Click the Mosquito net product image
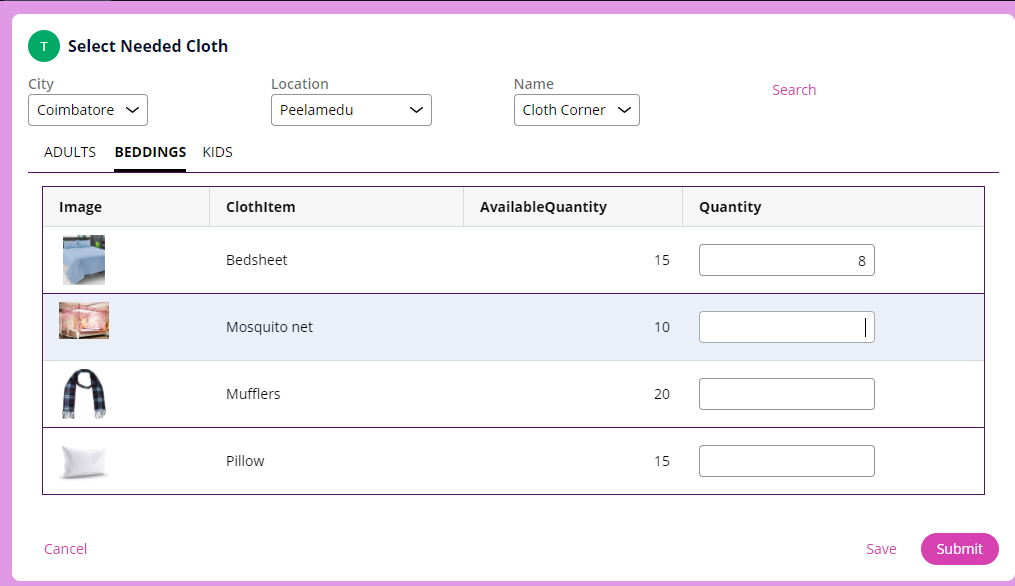The image size is (1015, 586). click(x=84, y=321)
